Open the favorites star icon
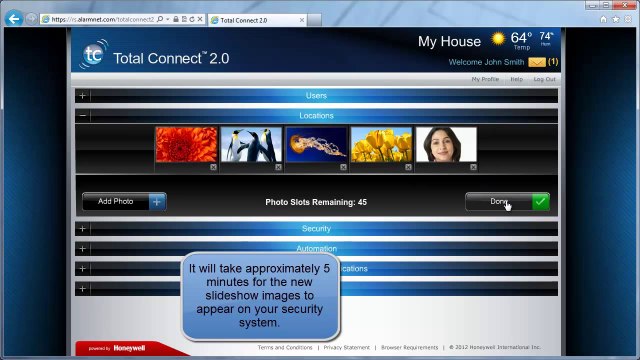 (616, 19)
